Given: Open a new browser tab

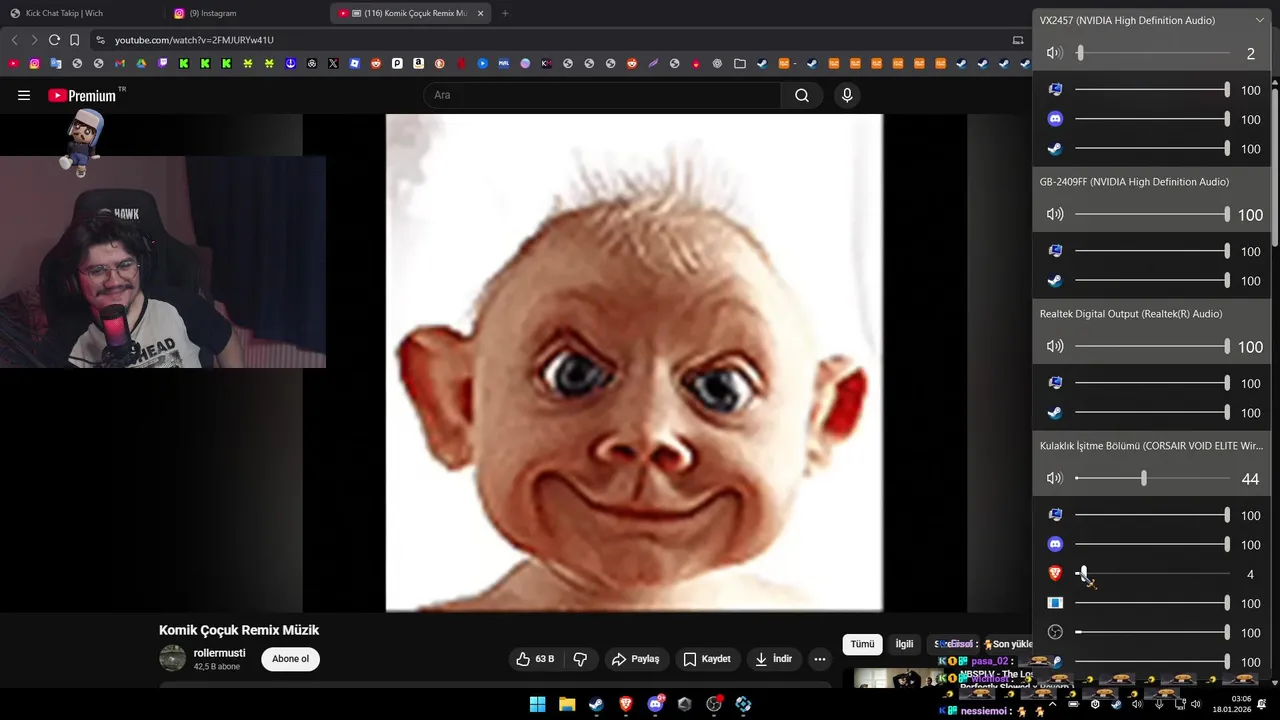Looking at the screenshot, I should click(x=505, y=13).
